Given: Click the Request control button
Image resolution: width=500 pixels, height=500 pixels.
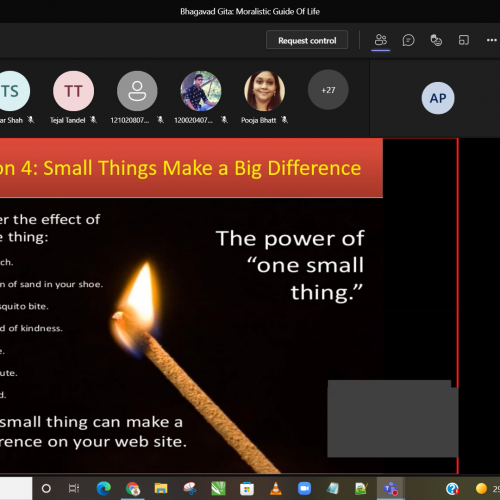Looking at the screenshot, I should coord(307,40).
